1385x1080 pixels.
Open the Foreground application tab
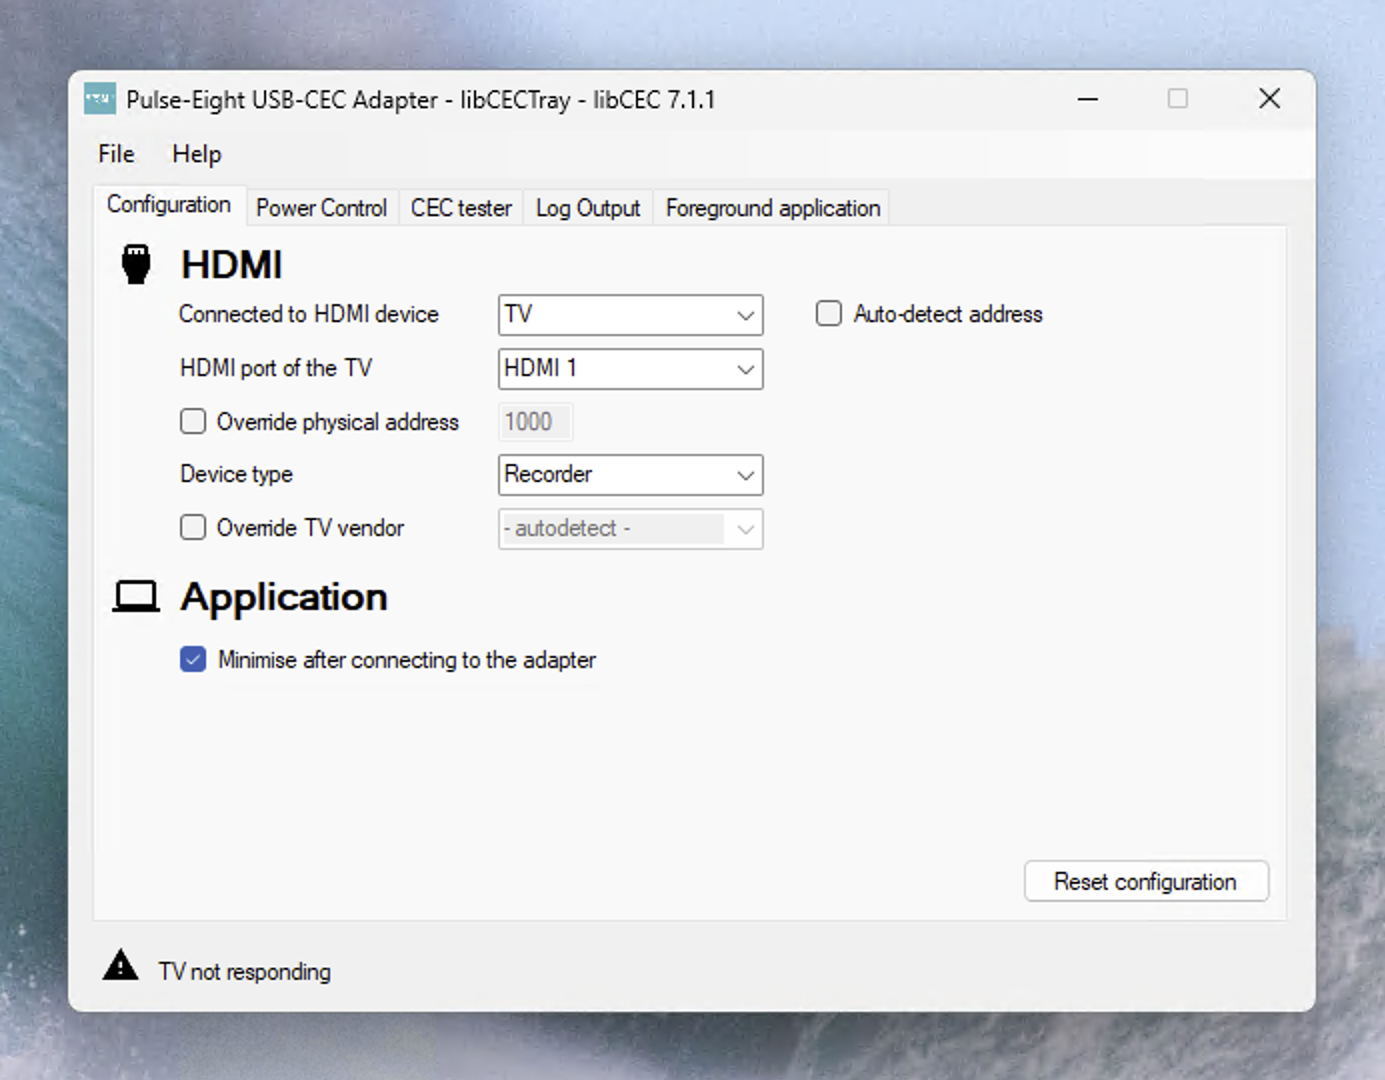point(773,208)
